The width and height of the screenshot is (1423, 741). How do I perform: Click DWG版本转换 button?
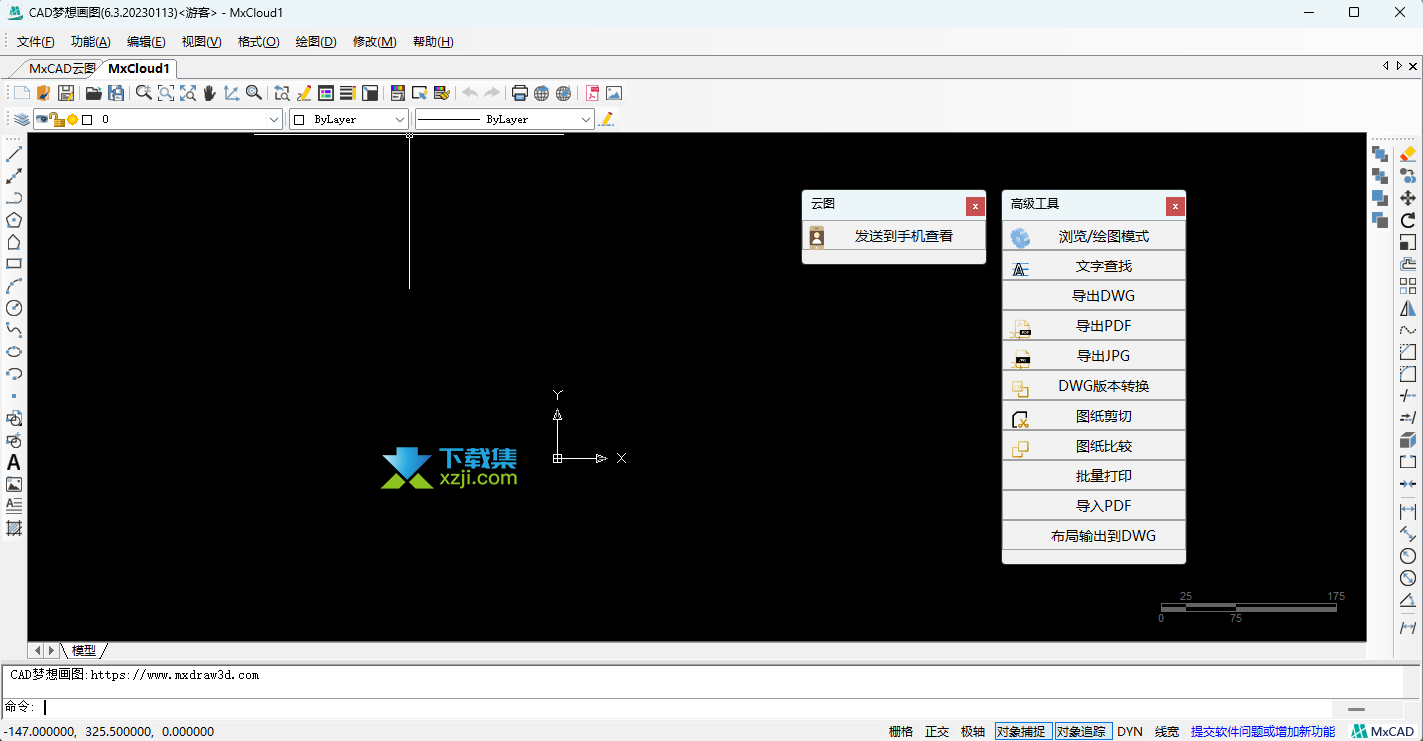1094,386
